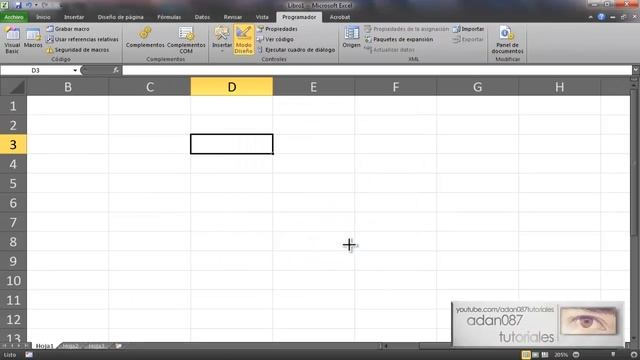Switch to Normal view in status bar
The width and height of the screenshot is (640, 360).
tap(526, 355)
